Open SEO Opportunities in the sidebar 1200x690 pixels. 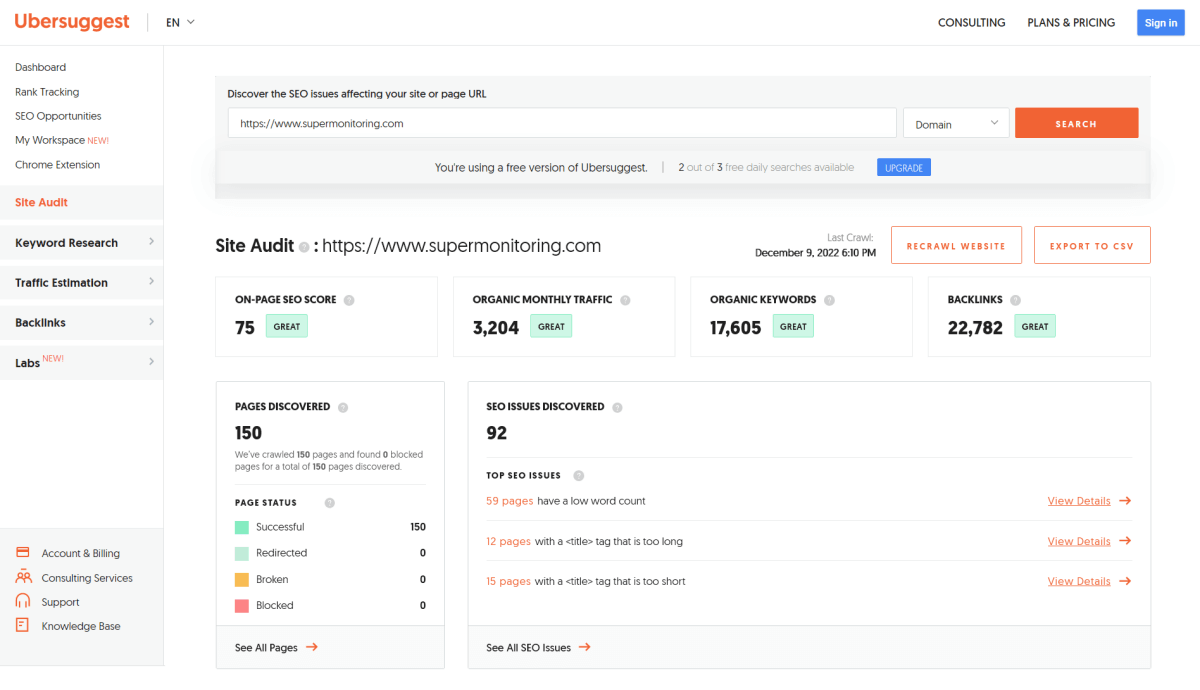tap(58, 116)
